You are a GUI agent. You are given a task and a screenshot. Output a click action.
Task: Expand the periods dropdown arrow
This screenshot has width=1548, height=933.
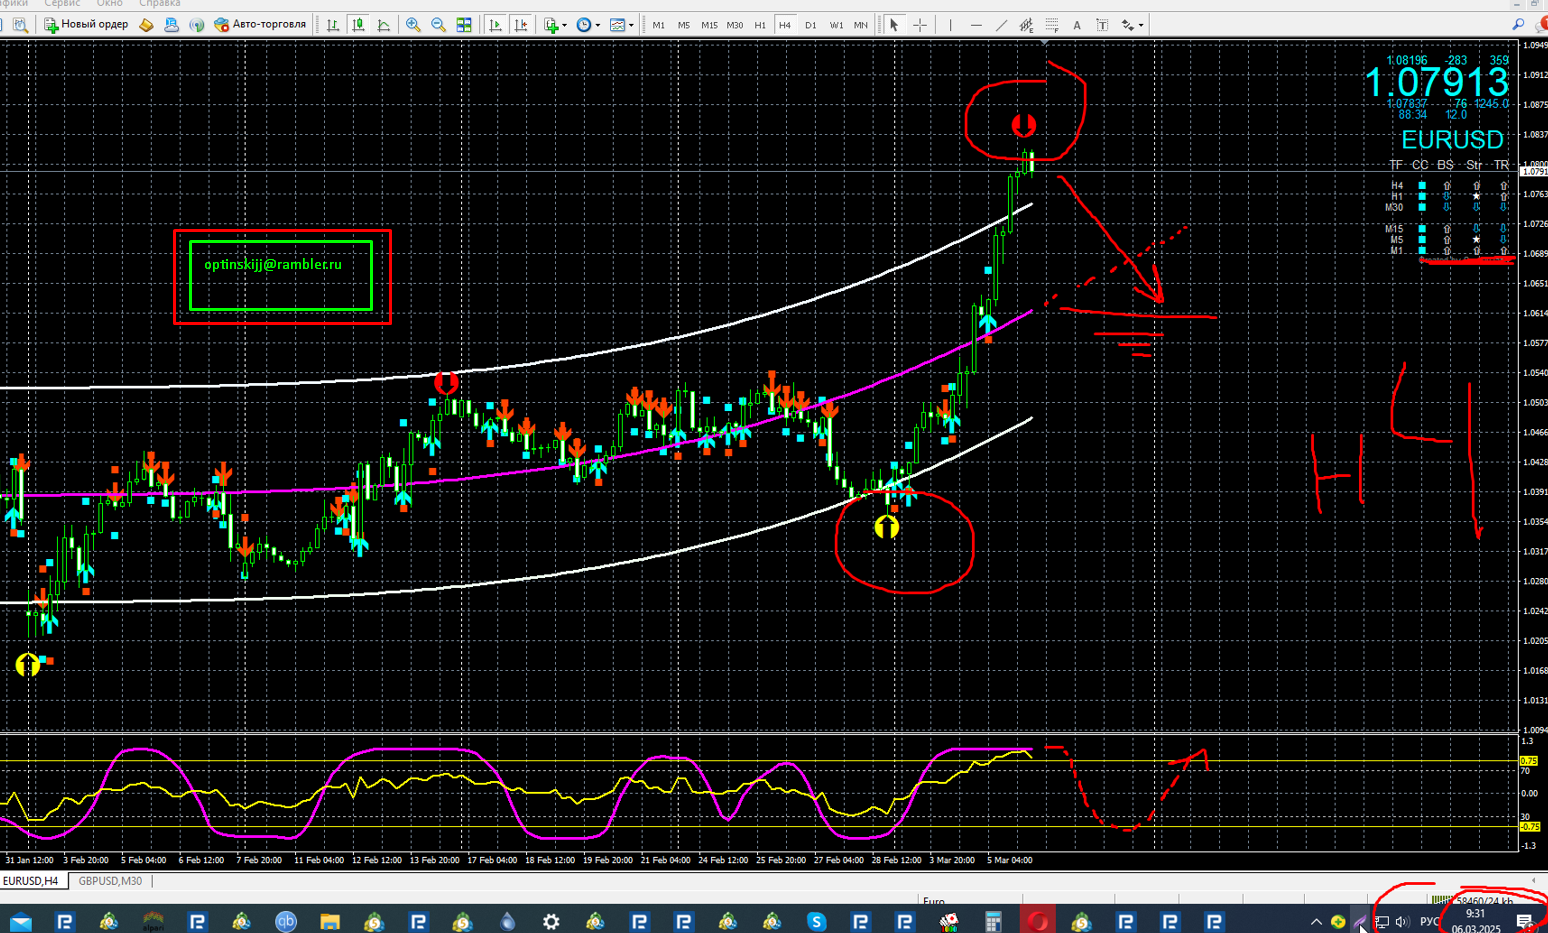tap(598, 26)
